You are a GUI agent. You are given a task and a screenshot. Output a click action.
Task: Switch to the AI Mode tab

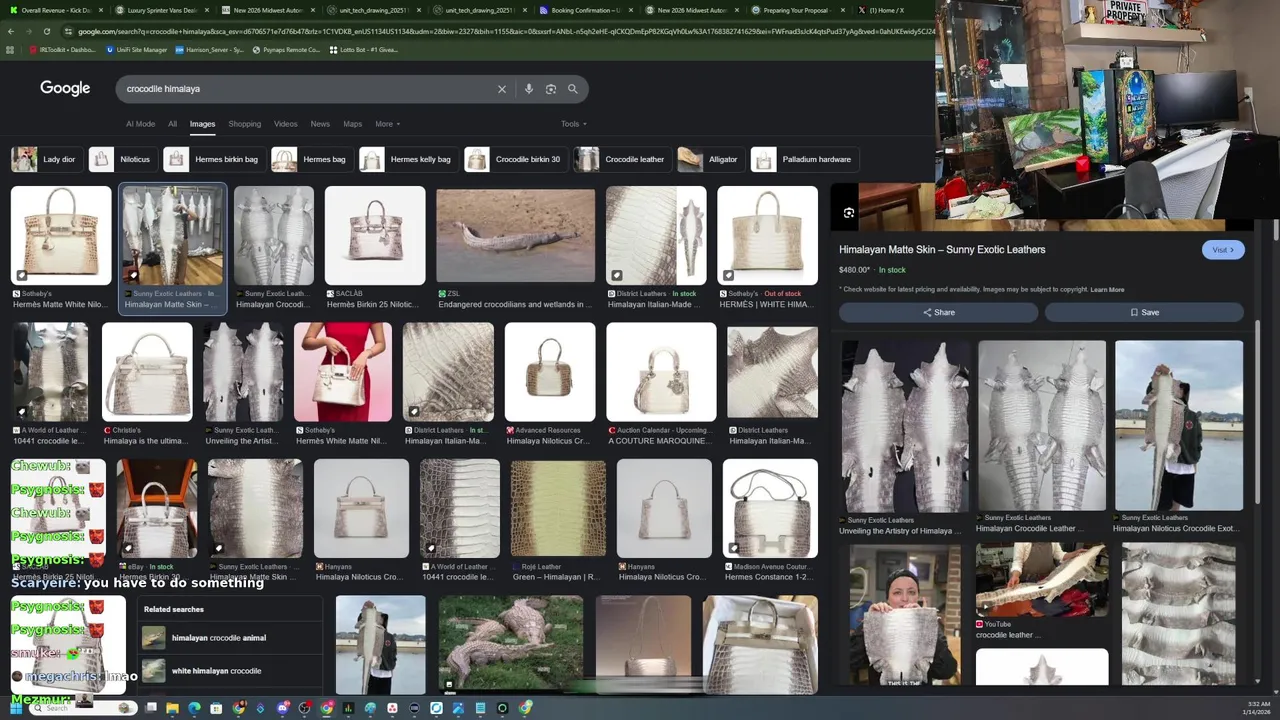140,124
